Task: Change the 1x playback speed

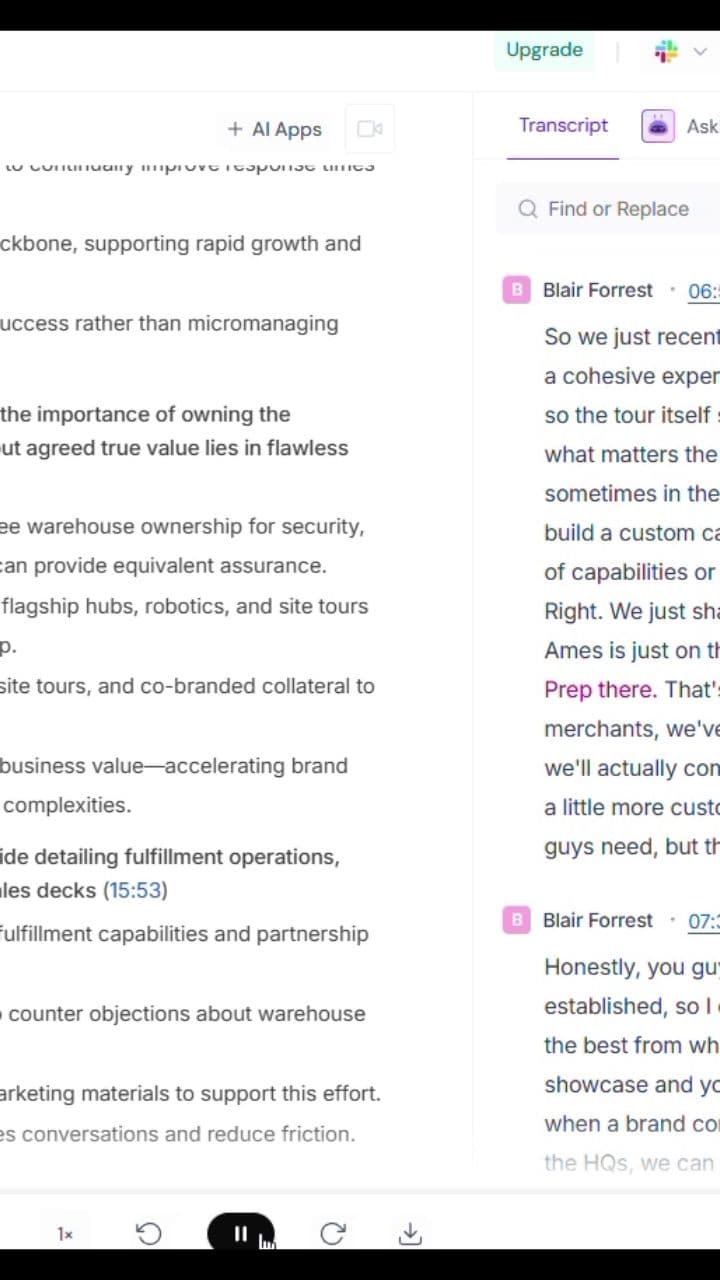Action: 65,1234
